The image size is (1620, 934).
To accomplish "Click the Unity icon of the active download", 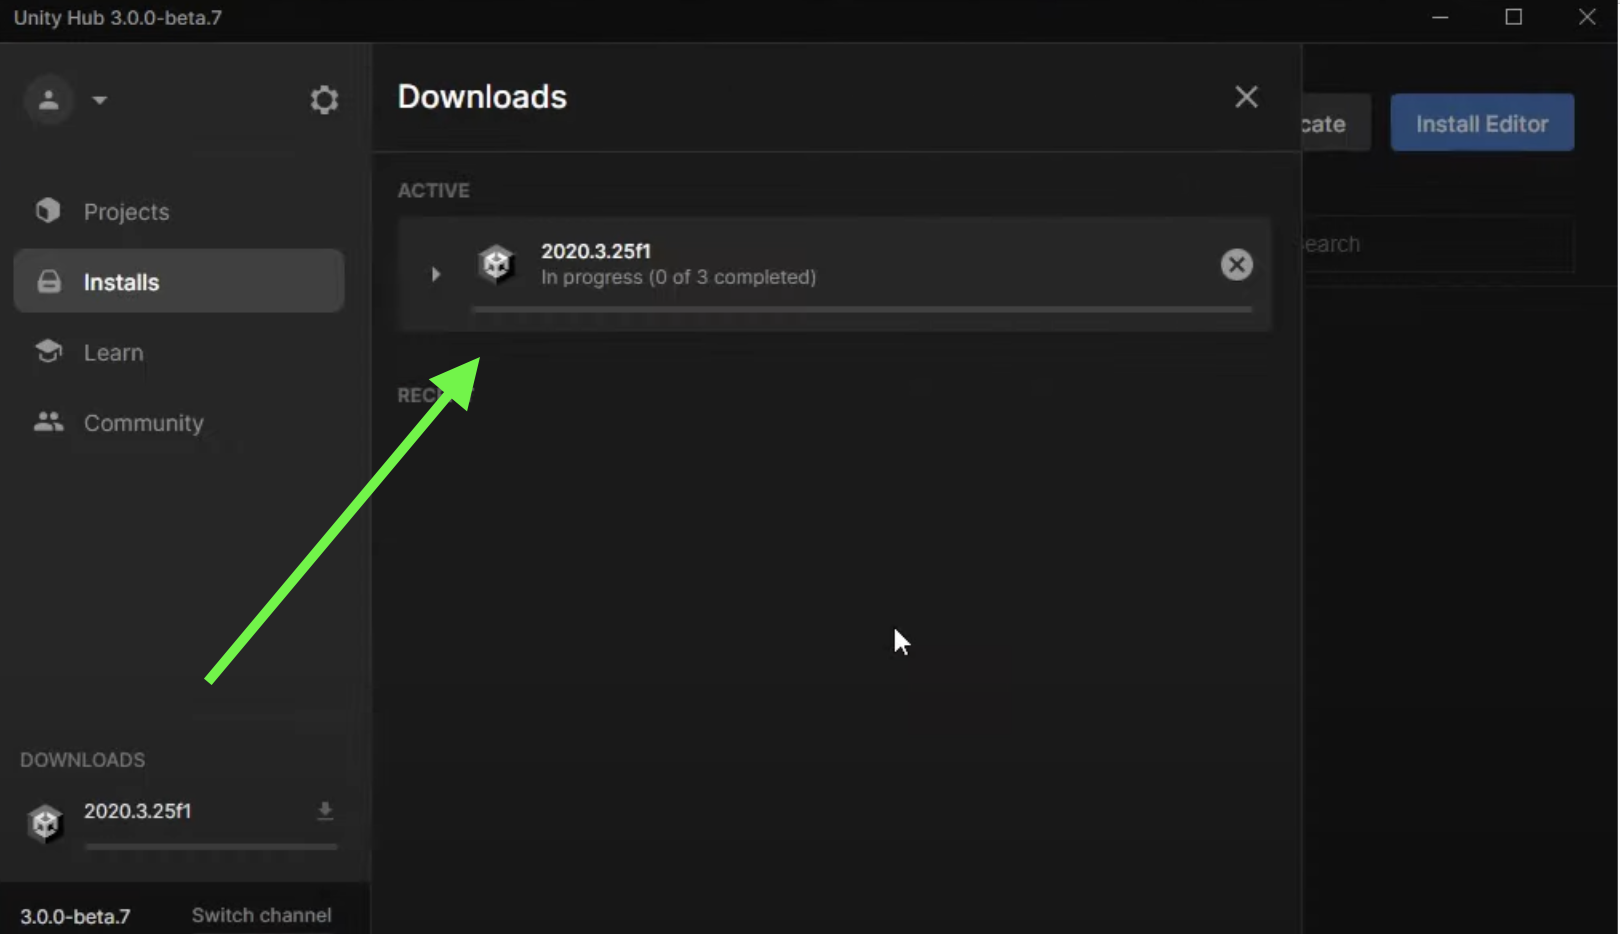I will coord(496,264).
